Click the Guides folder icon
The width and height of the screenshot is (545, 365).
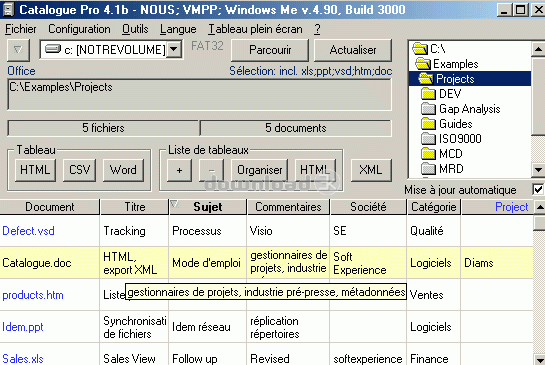pyautogui.click(x=428, y=124)
